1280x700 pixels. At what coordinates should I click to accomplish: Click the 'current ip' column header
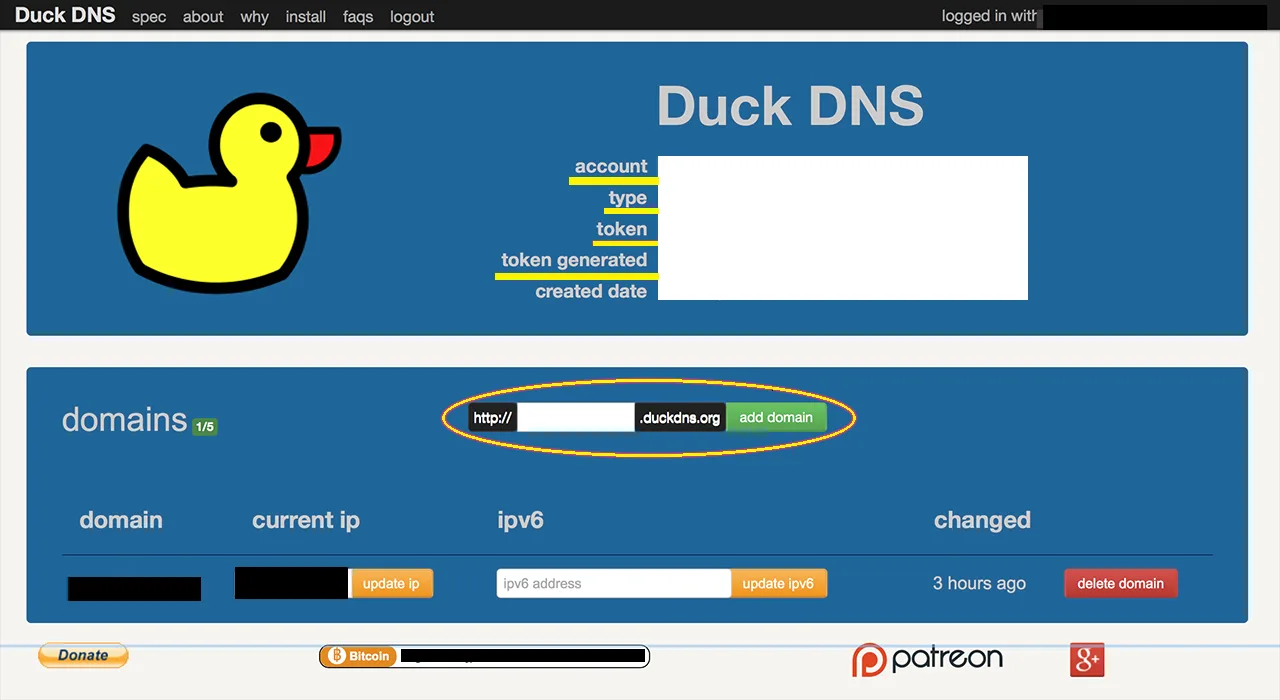click(x=306, y=520)
